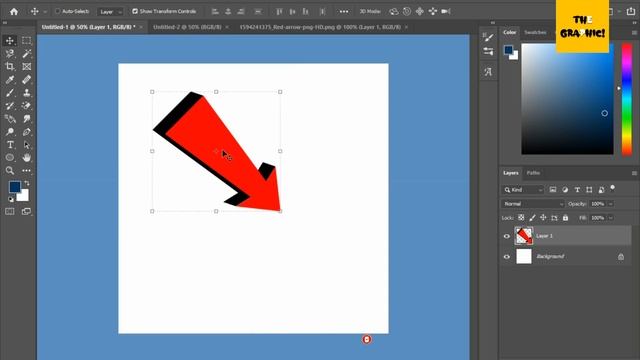
Task: Click the hue slider strip
Action: [x=627, y=99]
